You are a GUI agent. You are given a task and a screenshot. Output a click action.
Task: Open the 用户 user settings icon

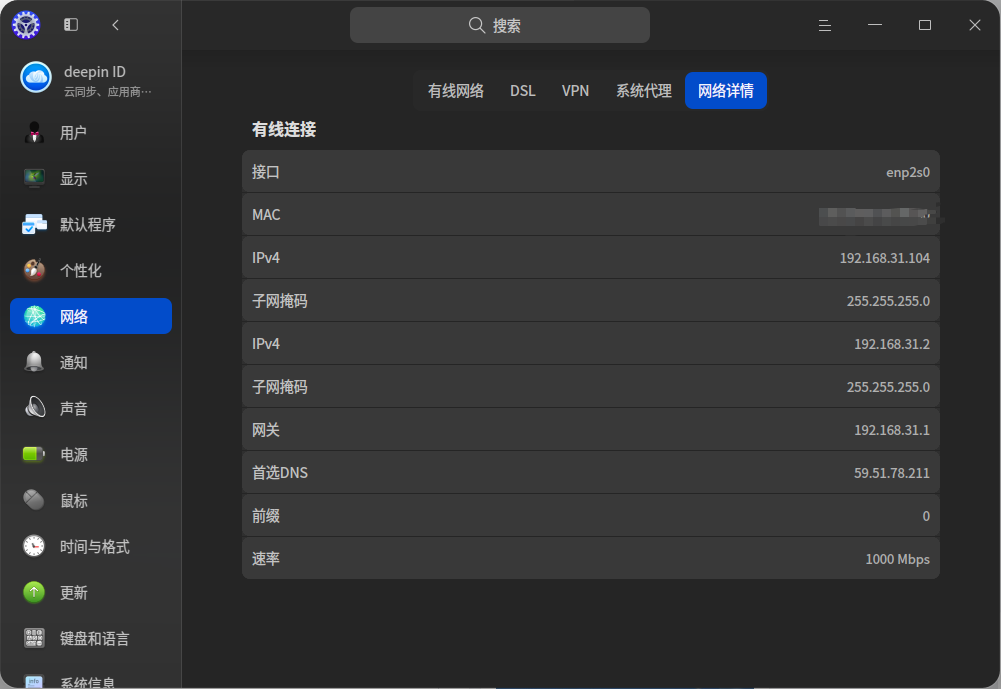(x=34, y=133)
